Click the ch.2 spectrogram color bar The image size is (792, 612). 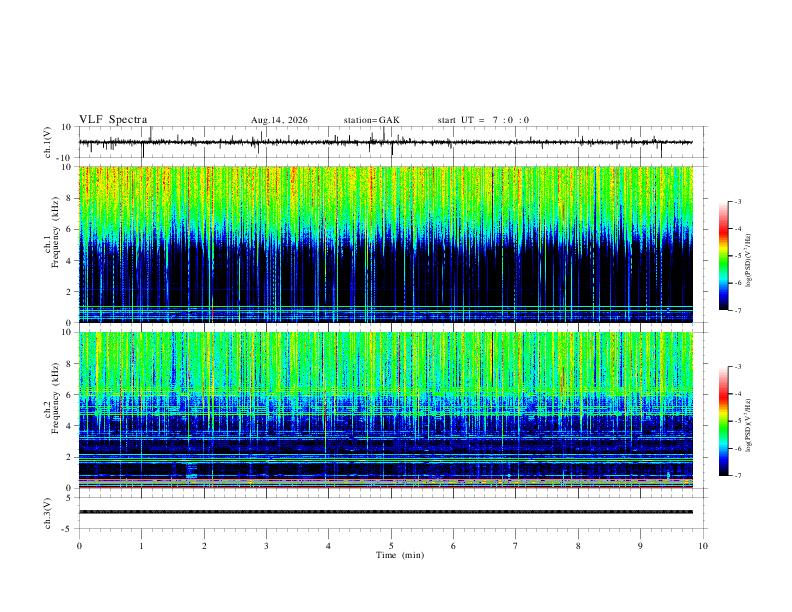point(723,421)
